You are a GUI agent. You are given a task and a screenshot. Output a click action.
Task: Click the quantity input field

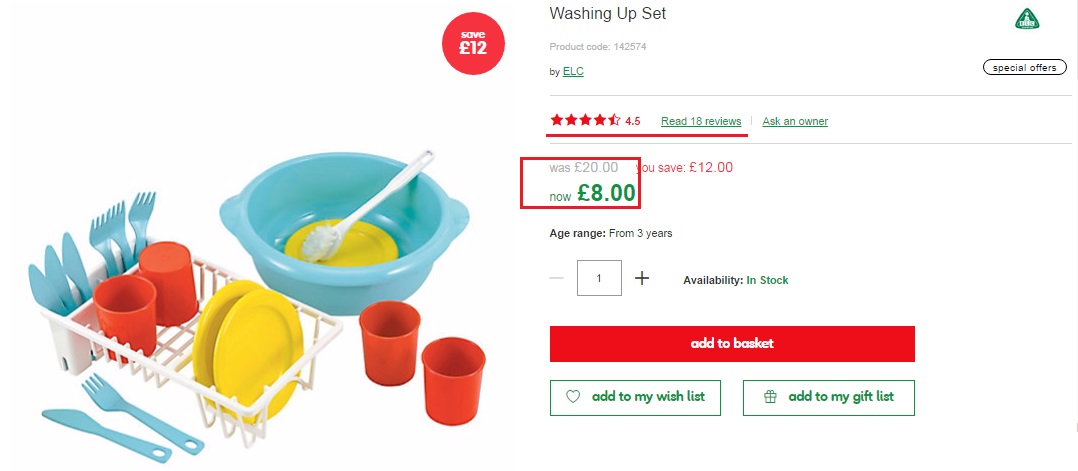[599, 278]
